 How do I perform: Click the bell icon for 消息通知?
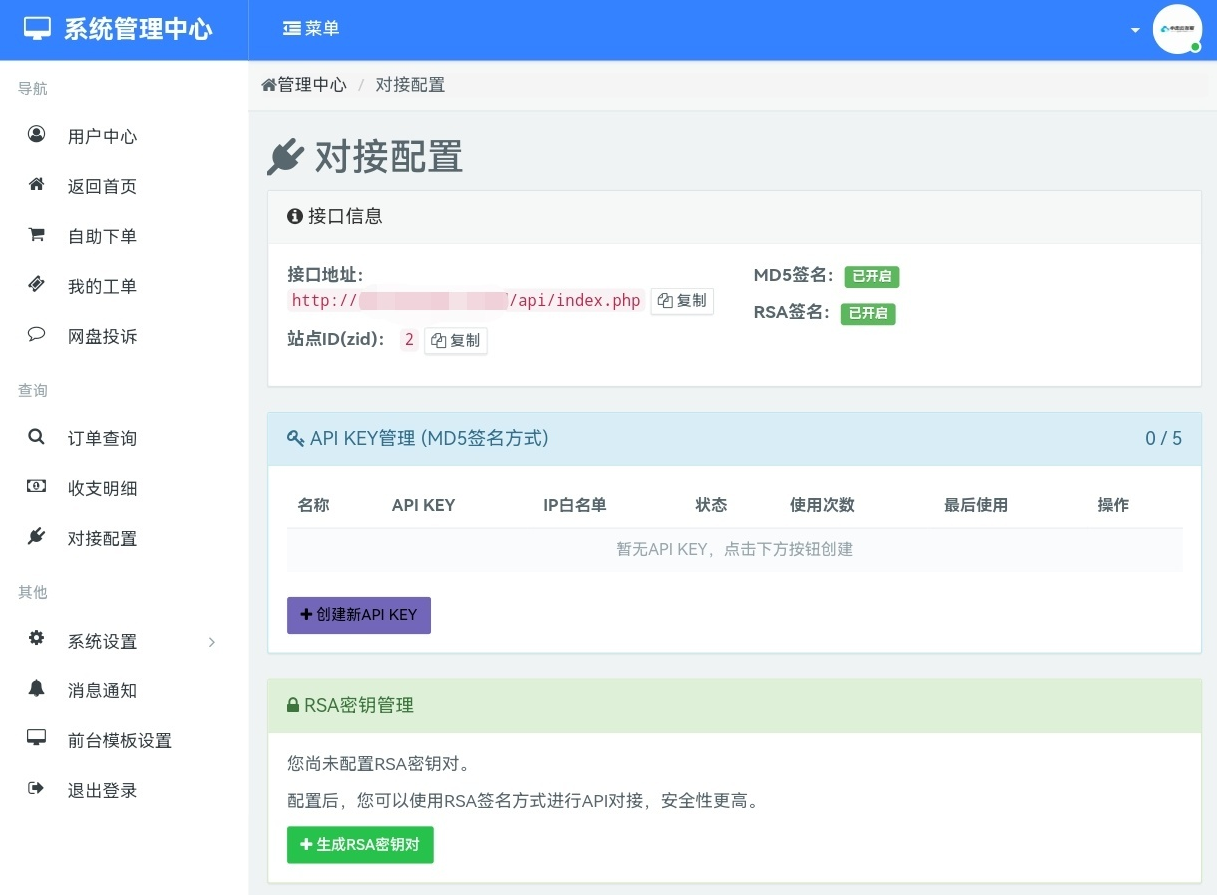click(x=36, y=688)
